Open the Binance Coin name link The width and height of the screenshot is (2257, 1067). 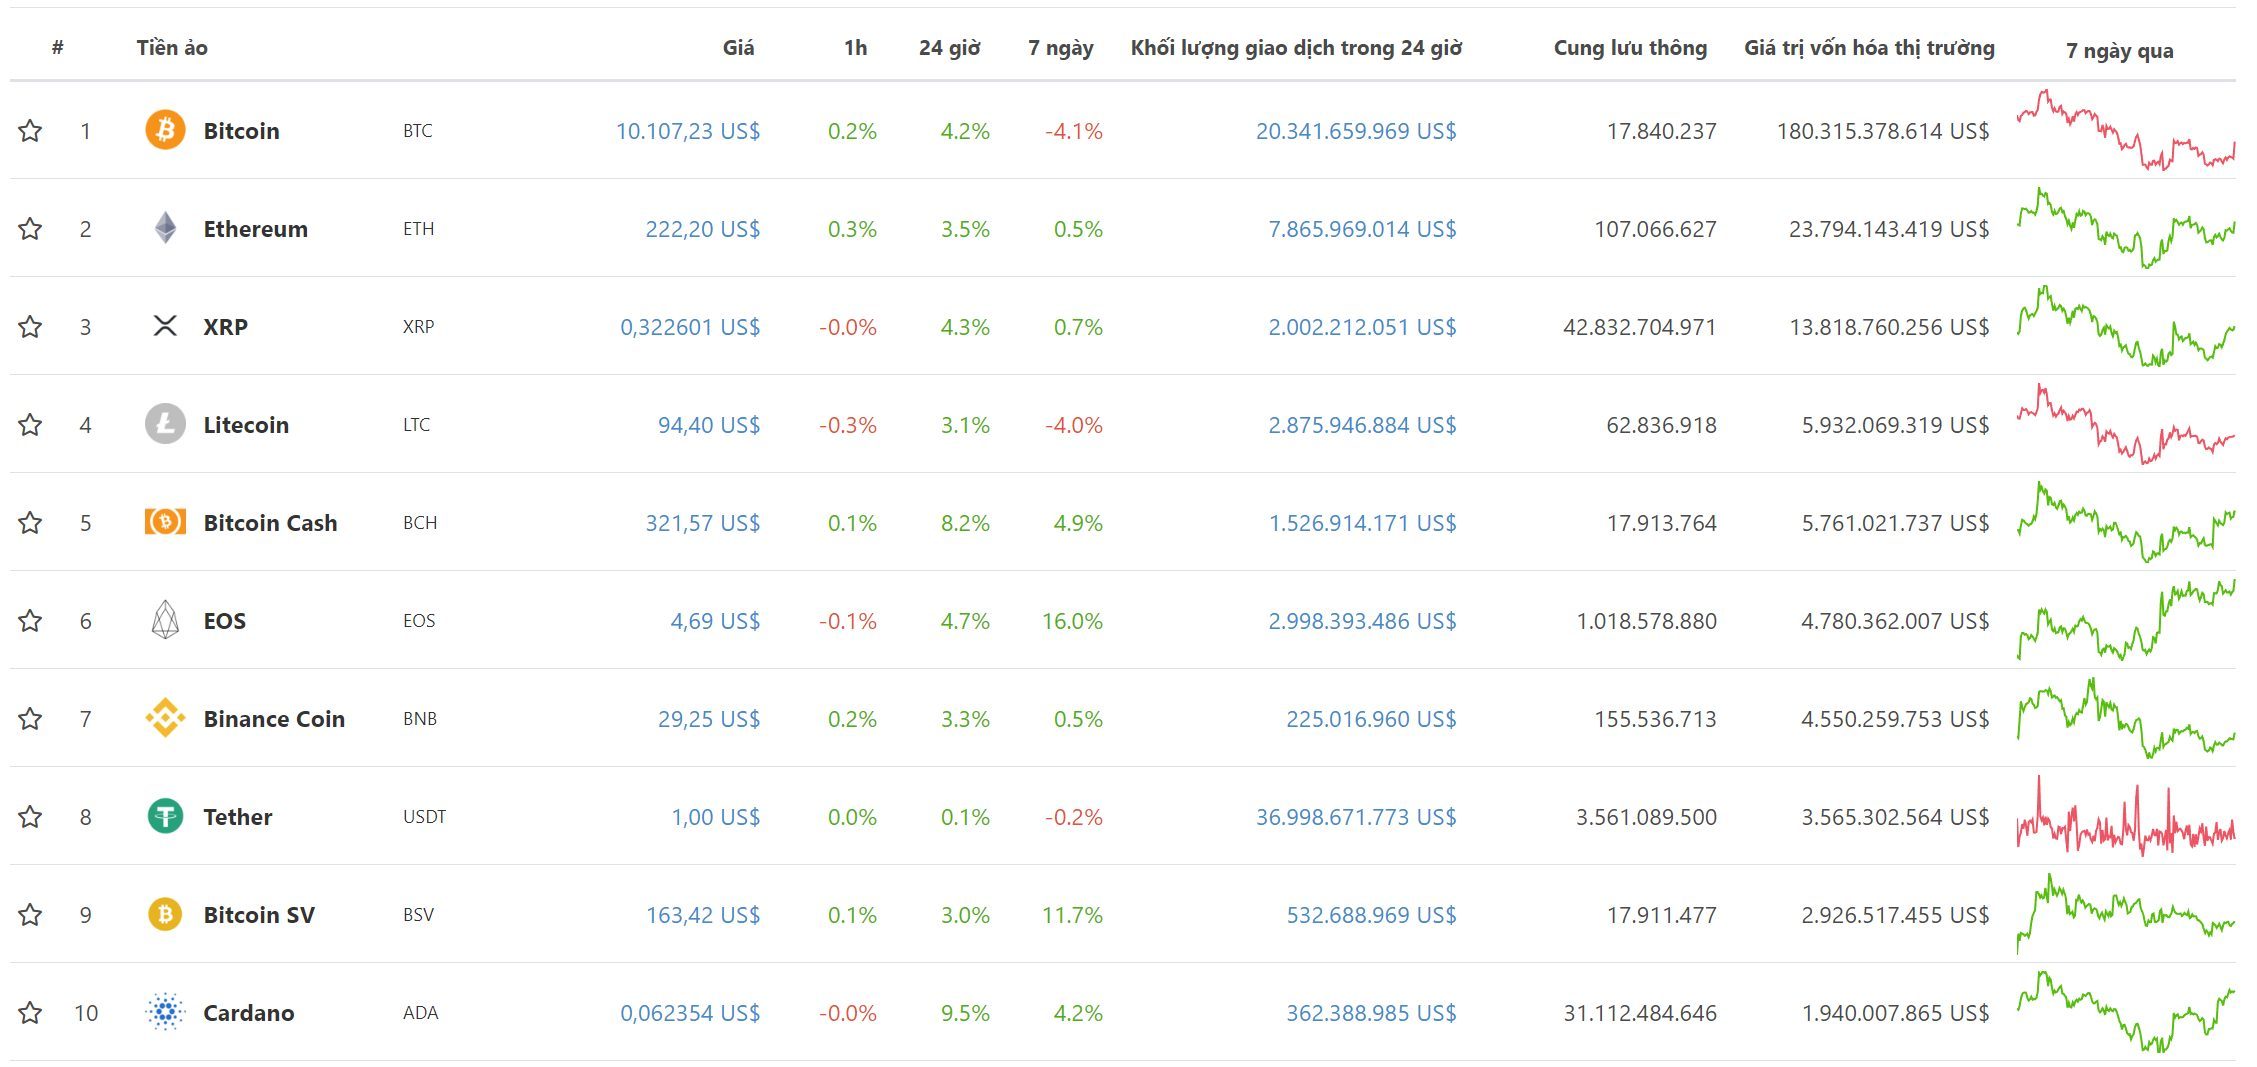(x=274, y=718)
